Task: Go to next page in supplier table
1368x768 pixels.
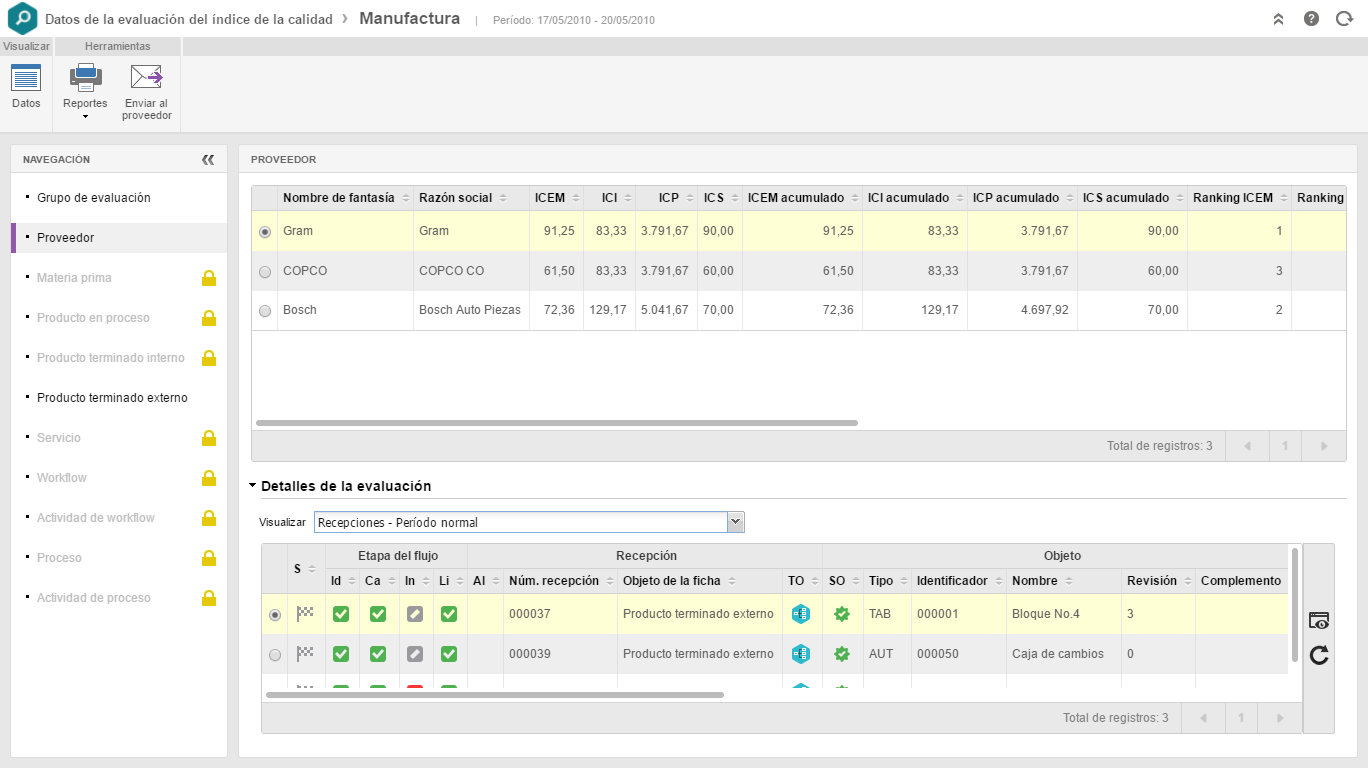Action: click(x=1324, y=446)
